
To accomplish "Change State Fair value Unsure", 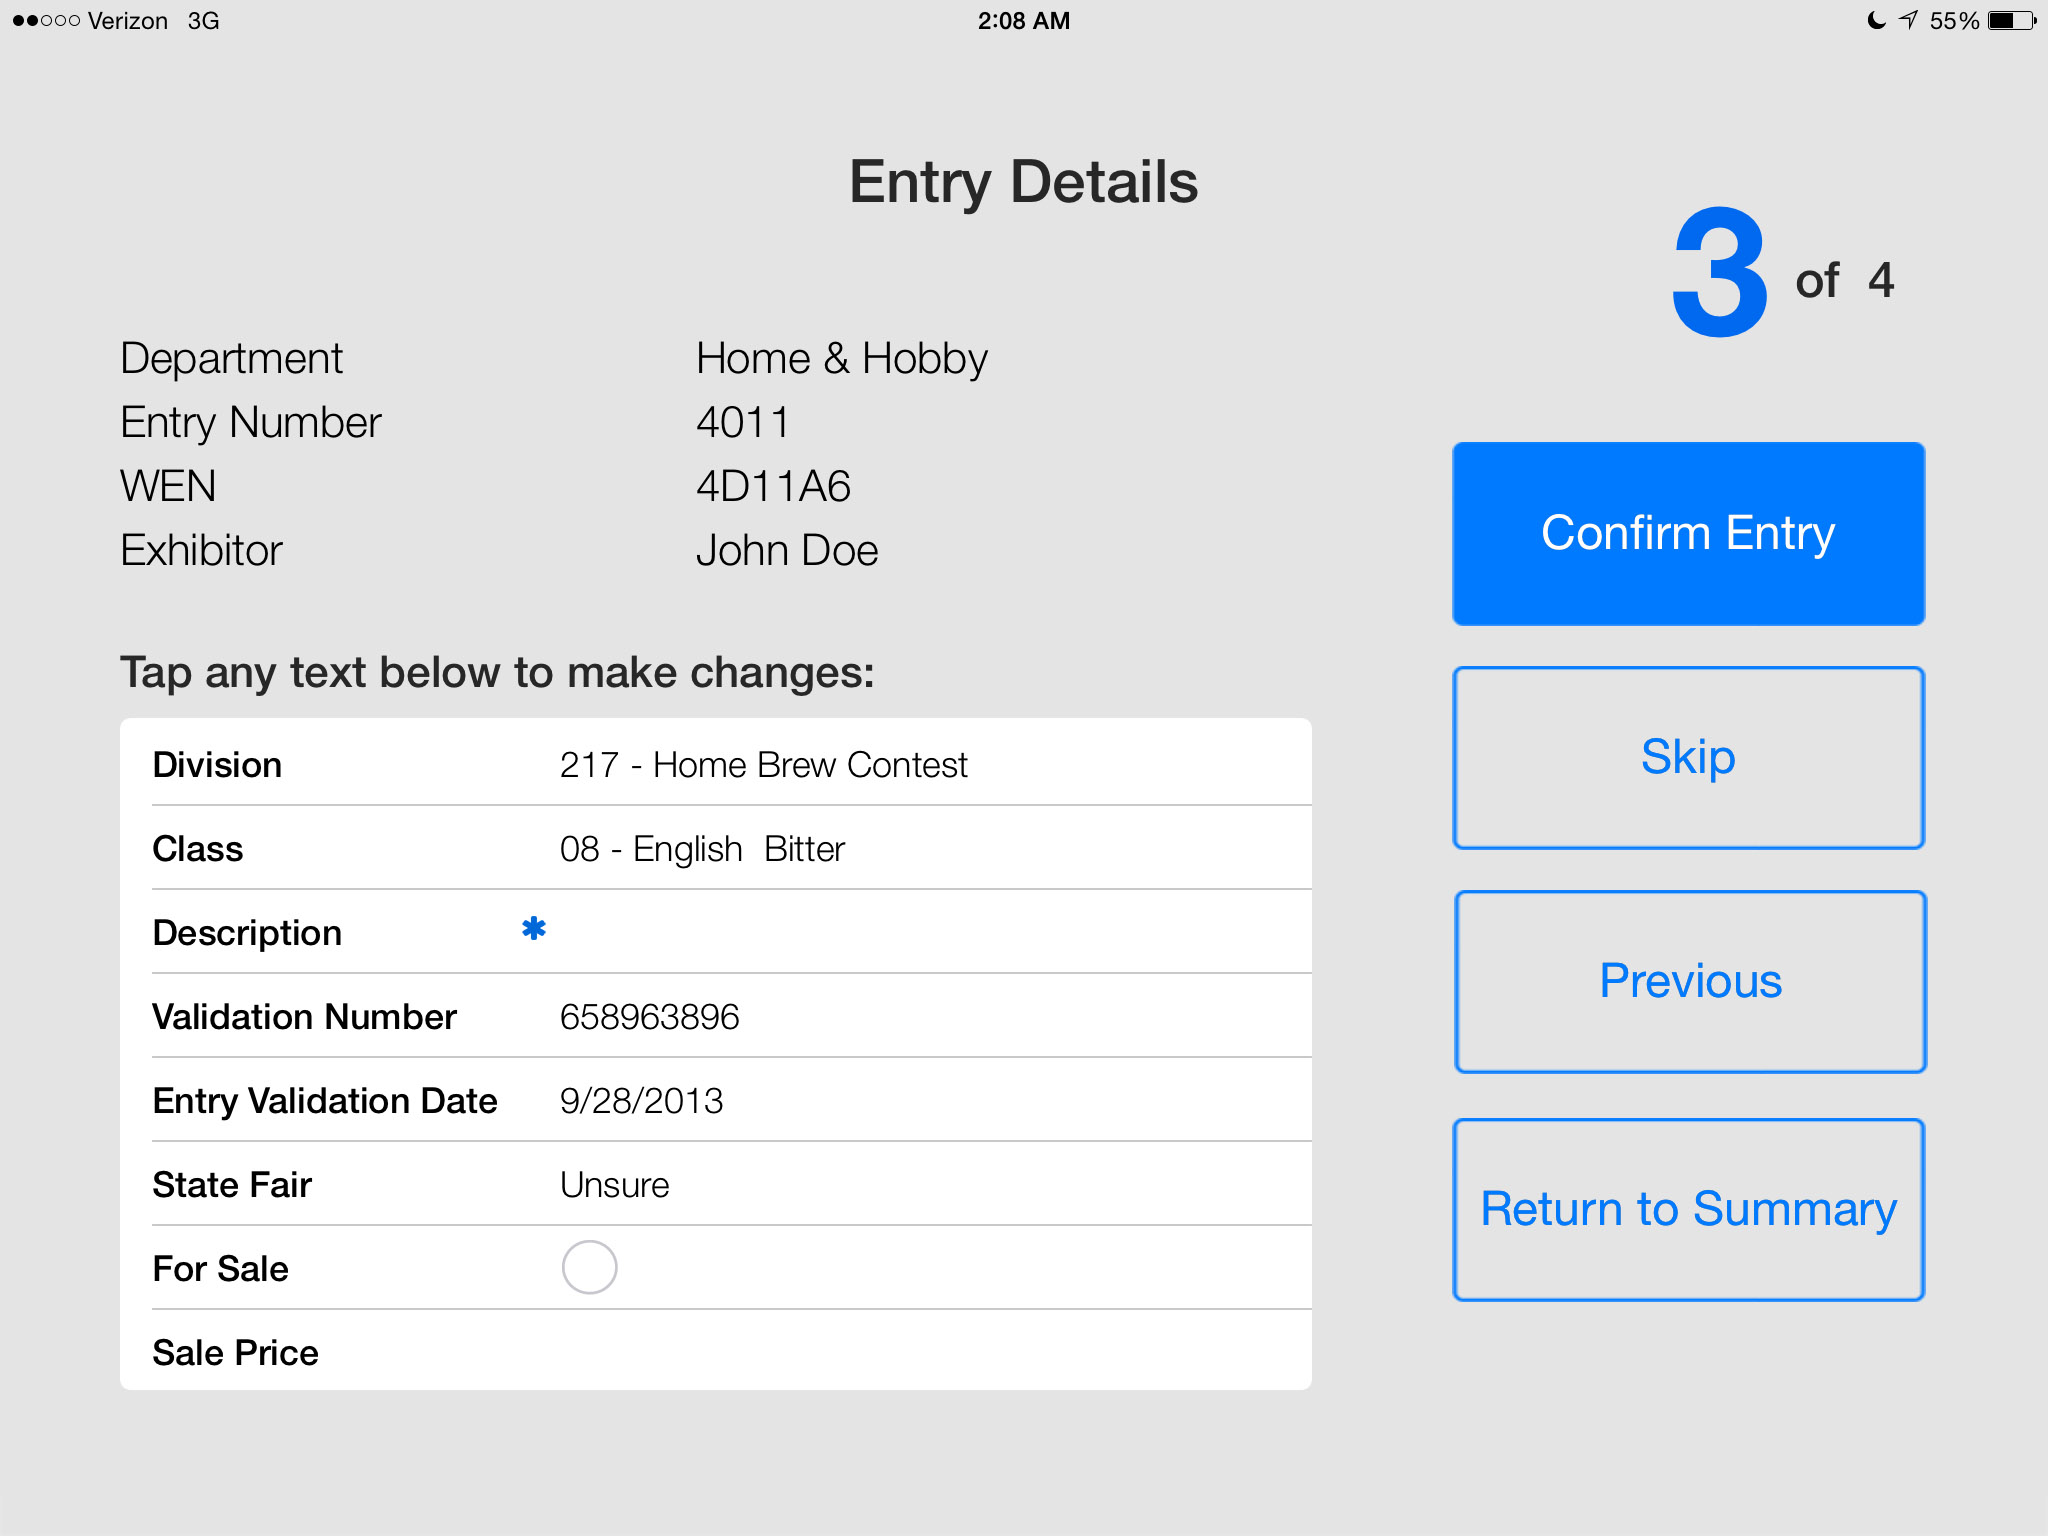I will click(614, 1185).
